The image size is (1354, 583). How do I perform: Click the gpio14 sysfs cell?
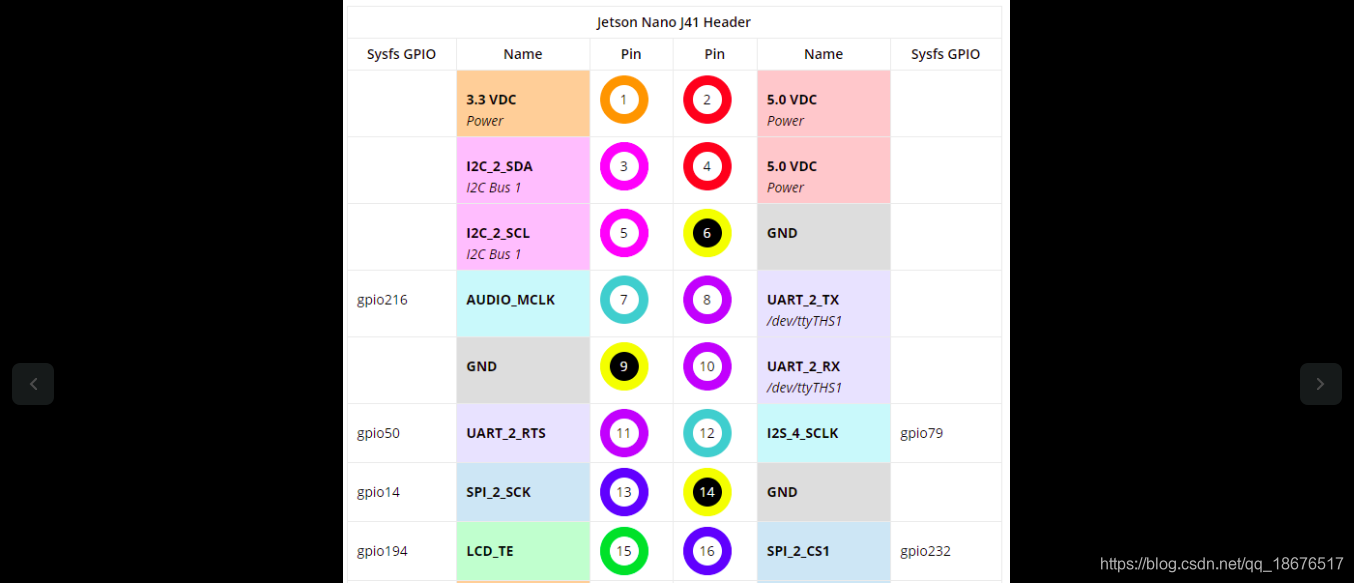click(x=402, y=492)
